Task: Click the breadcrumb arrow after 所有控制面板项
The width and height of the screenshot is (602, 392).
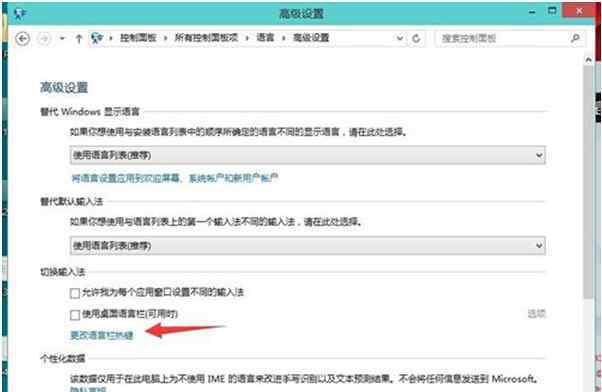Action: tap(247, 38)
